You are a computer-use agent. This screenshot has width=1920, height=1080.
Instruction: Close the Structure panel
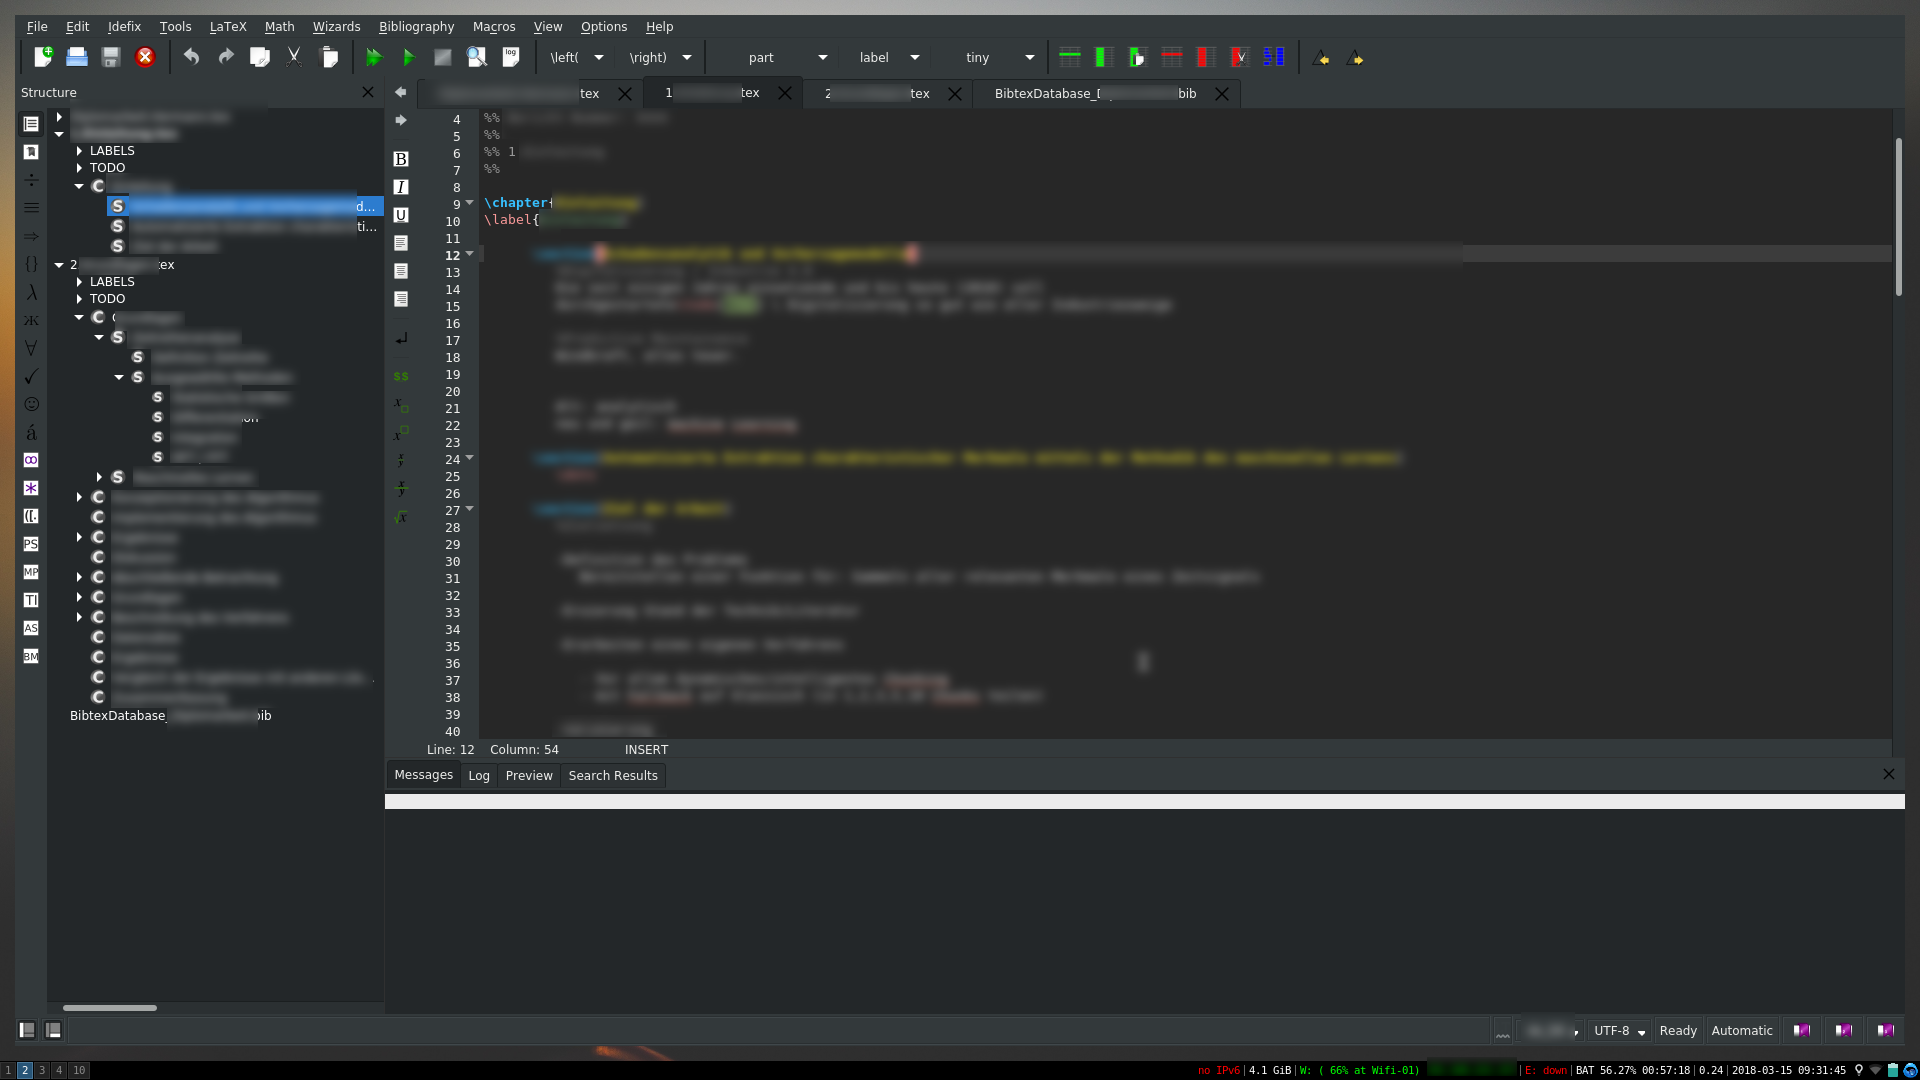367,92
